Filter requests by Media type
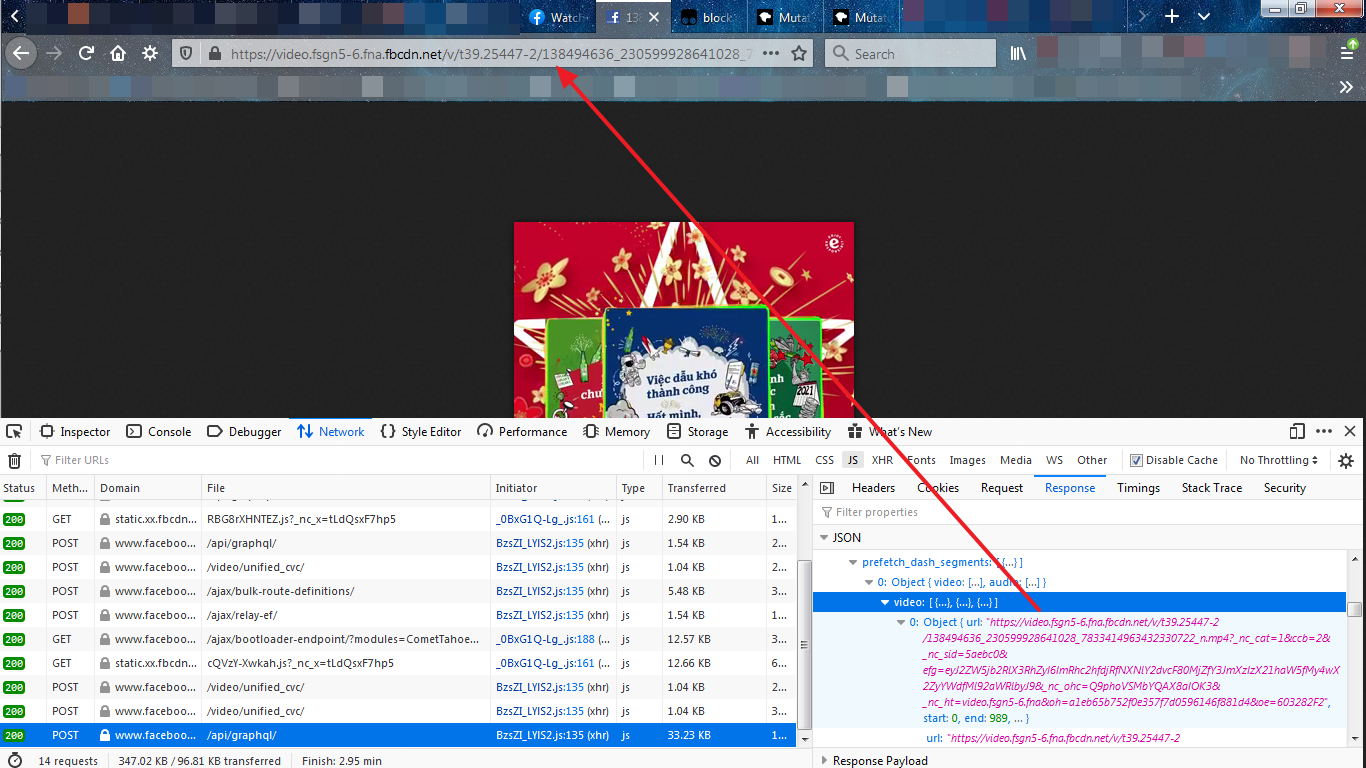1366x768 pixels. point(1015,460)
